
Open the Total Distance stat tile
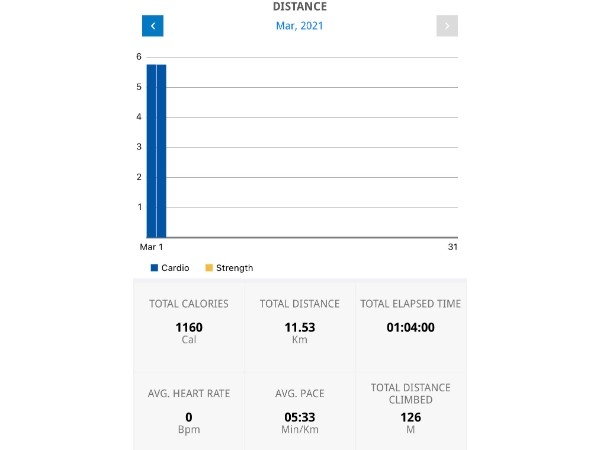click(x=300, y=320)
